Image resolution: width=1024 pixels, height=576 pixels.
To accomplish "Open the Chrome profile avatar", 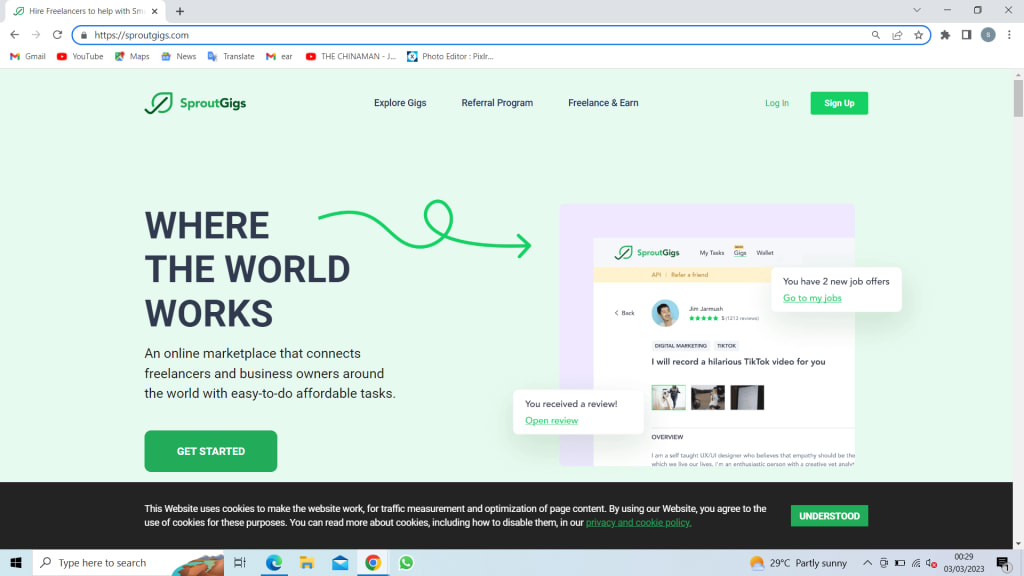I will click(988, 35).
